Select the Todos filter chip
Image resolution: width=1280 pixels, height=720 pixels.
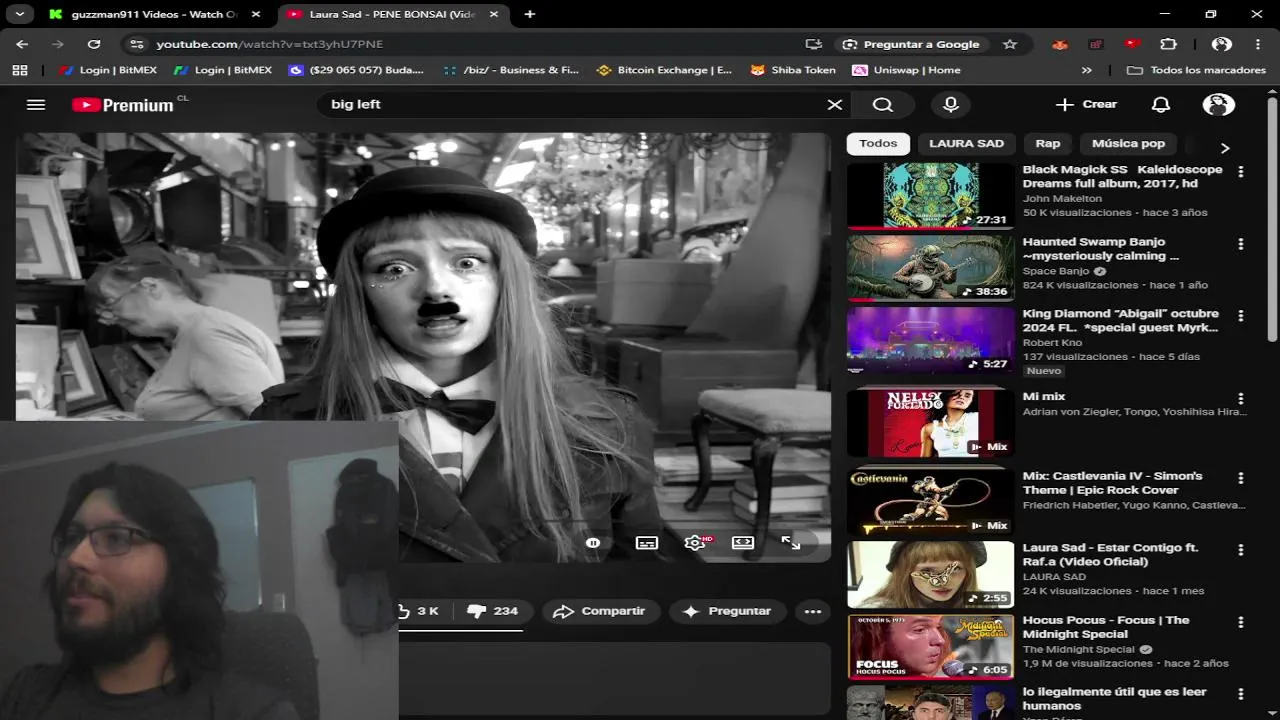tap(878, 143)
